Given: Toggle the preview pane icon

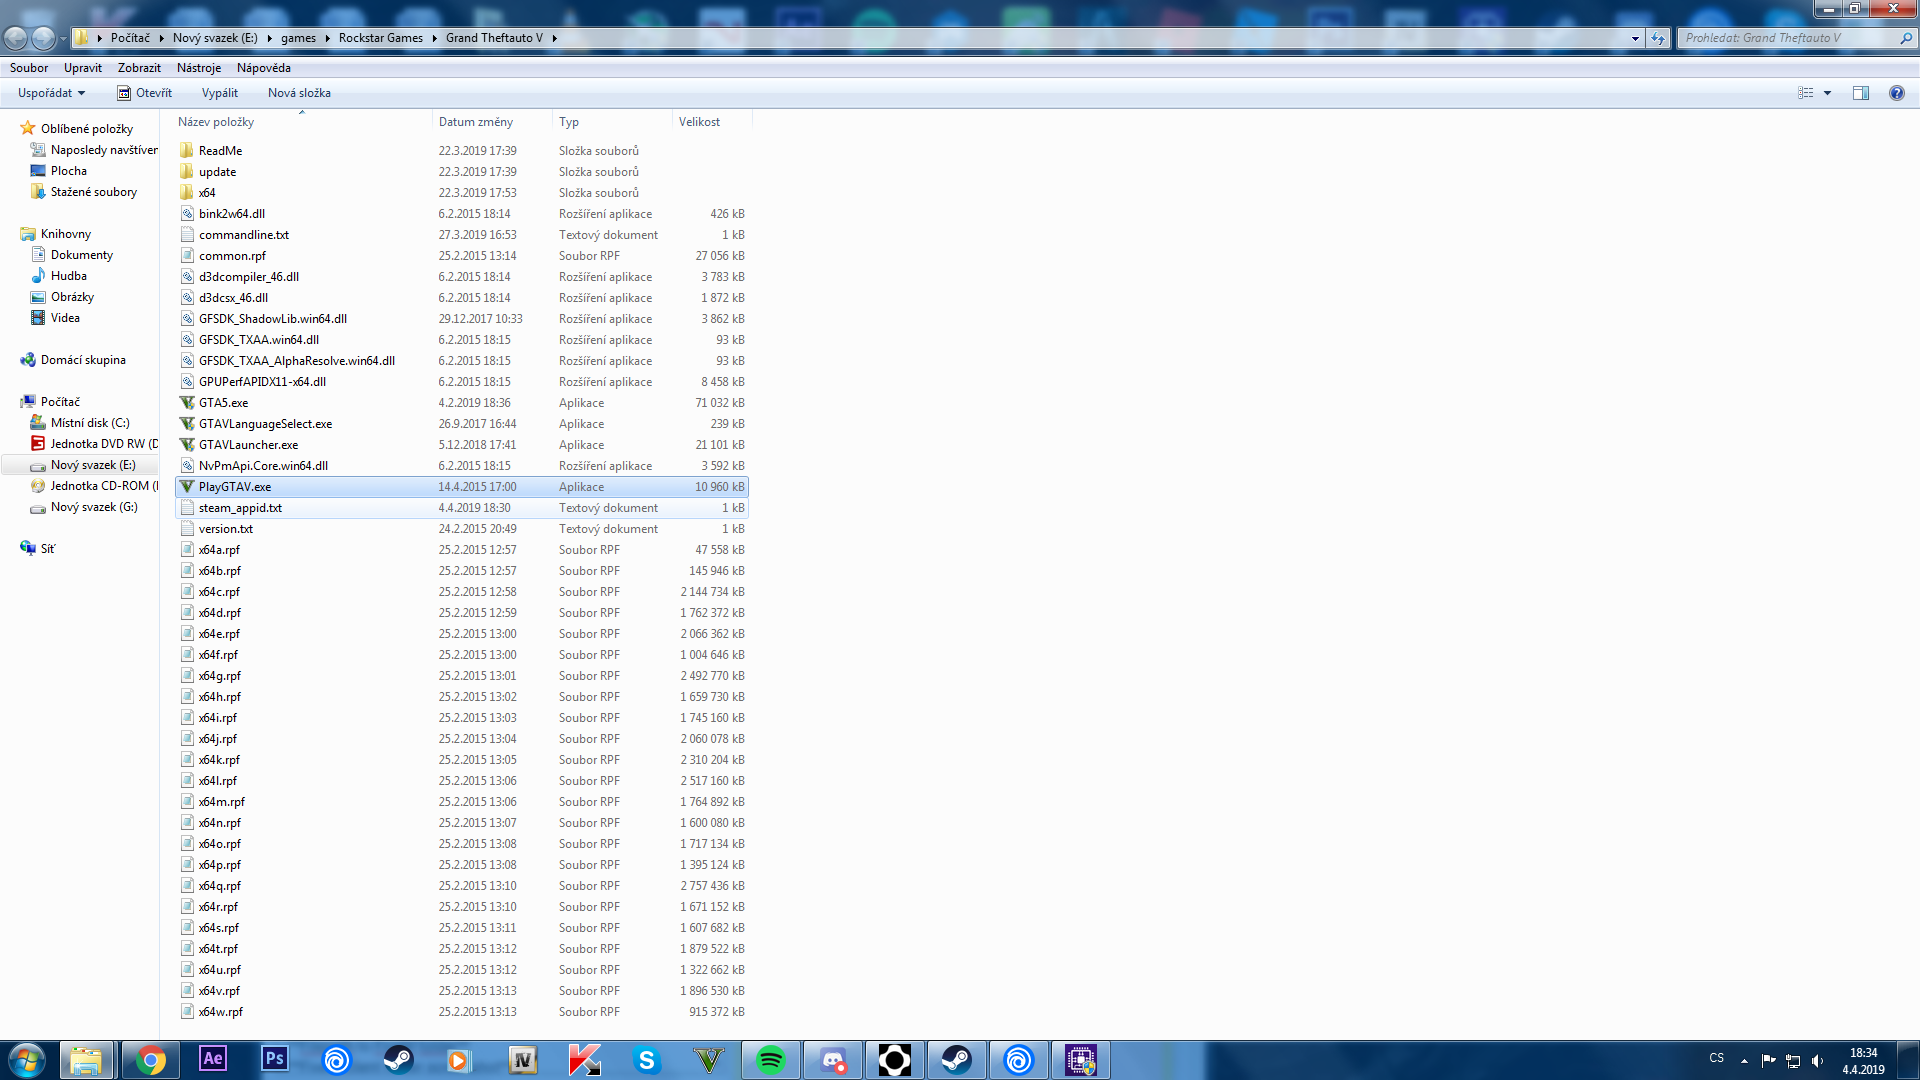Looking at the screenshot, I should click(x=1860, y=93).
